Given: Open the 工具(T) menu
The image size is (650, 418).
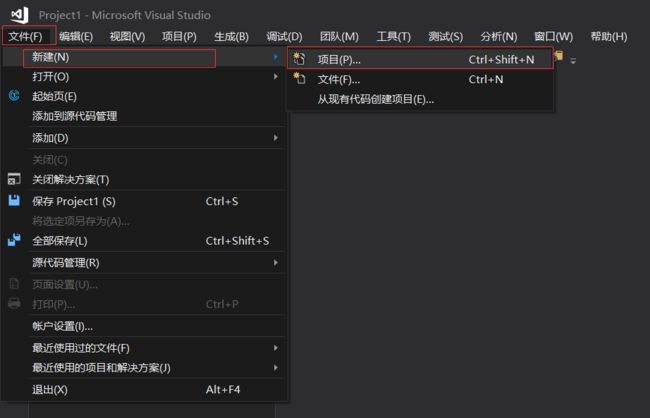Looking at the screenshot, I should click(x=393, y=36).
